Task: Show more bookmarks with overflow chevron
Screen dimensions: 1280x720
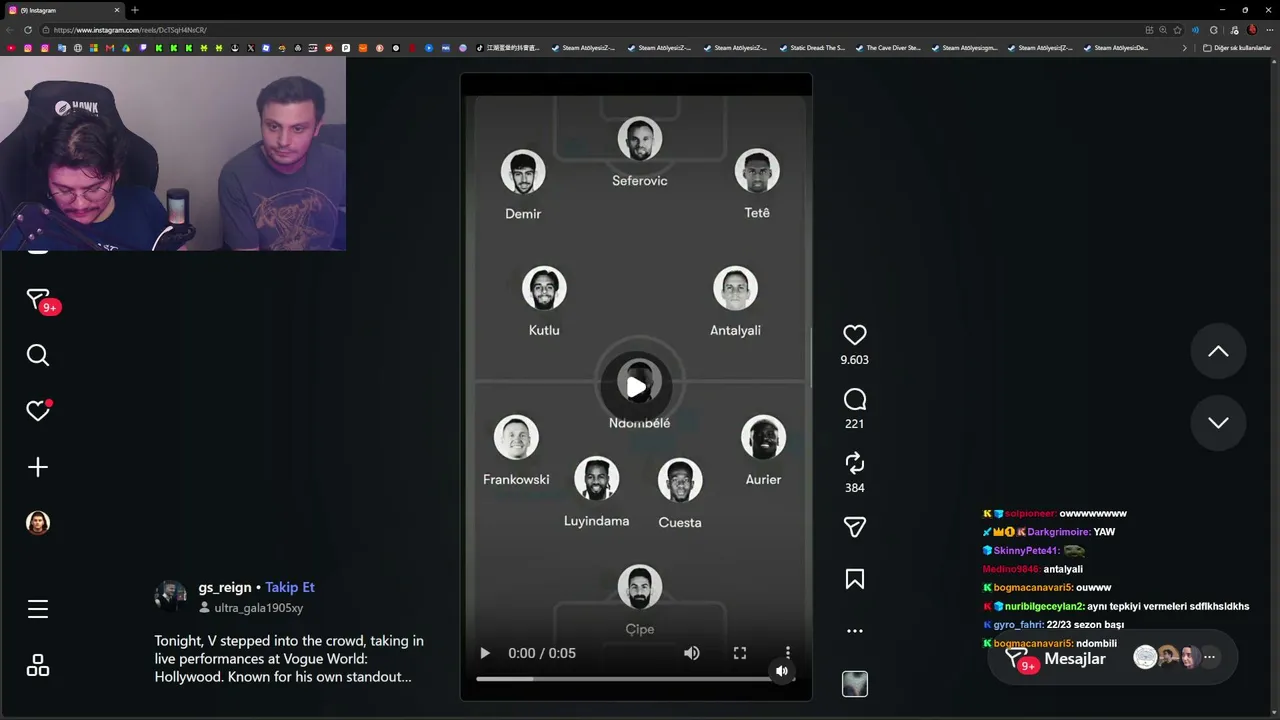Action: tap(1185, 48)
